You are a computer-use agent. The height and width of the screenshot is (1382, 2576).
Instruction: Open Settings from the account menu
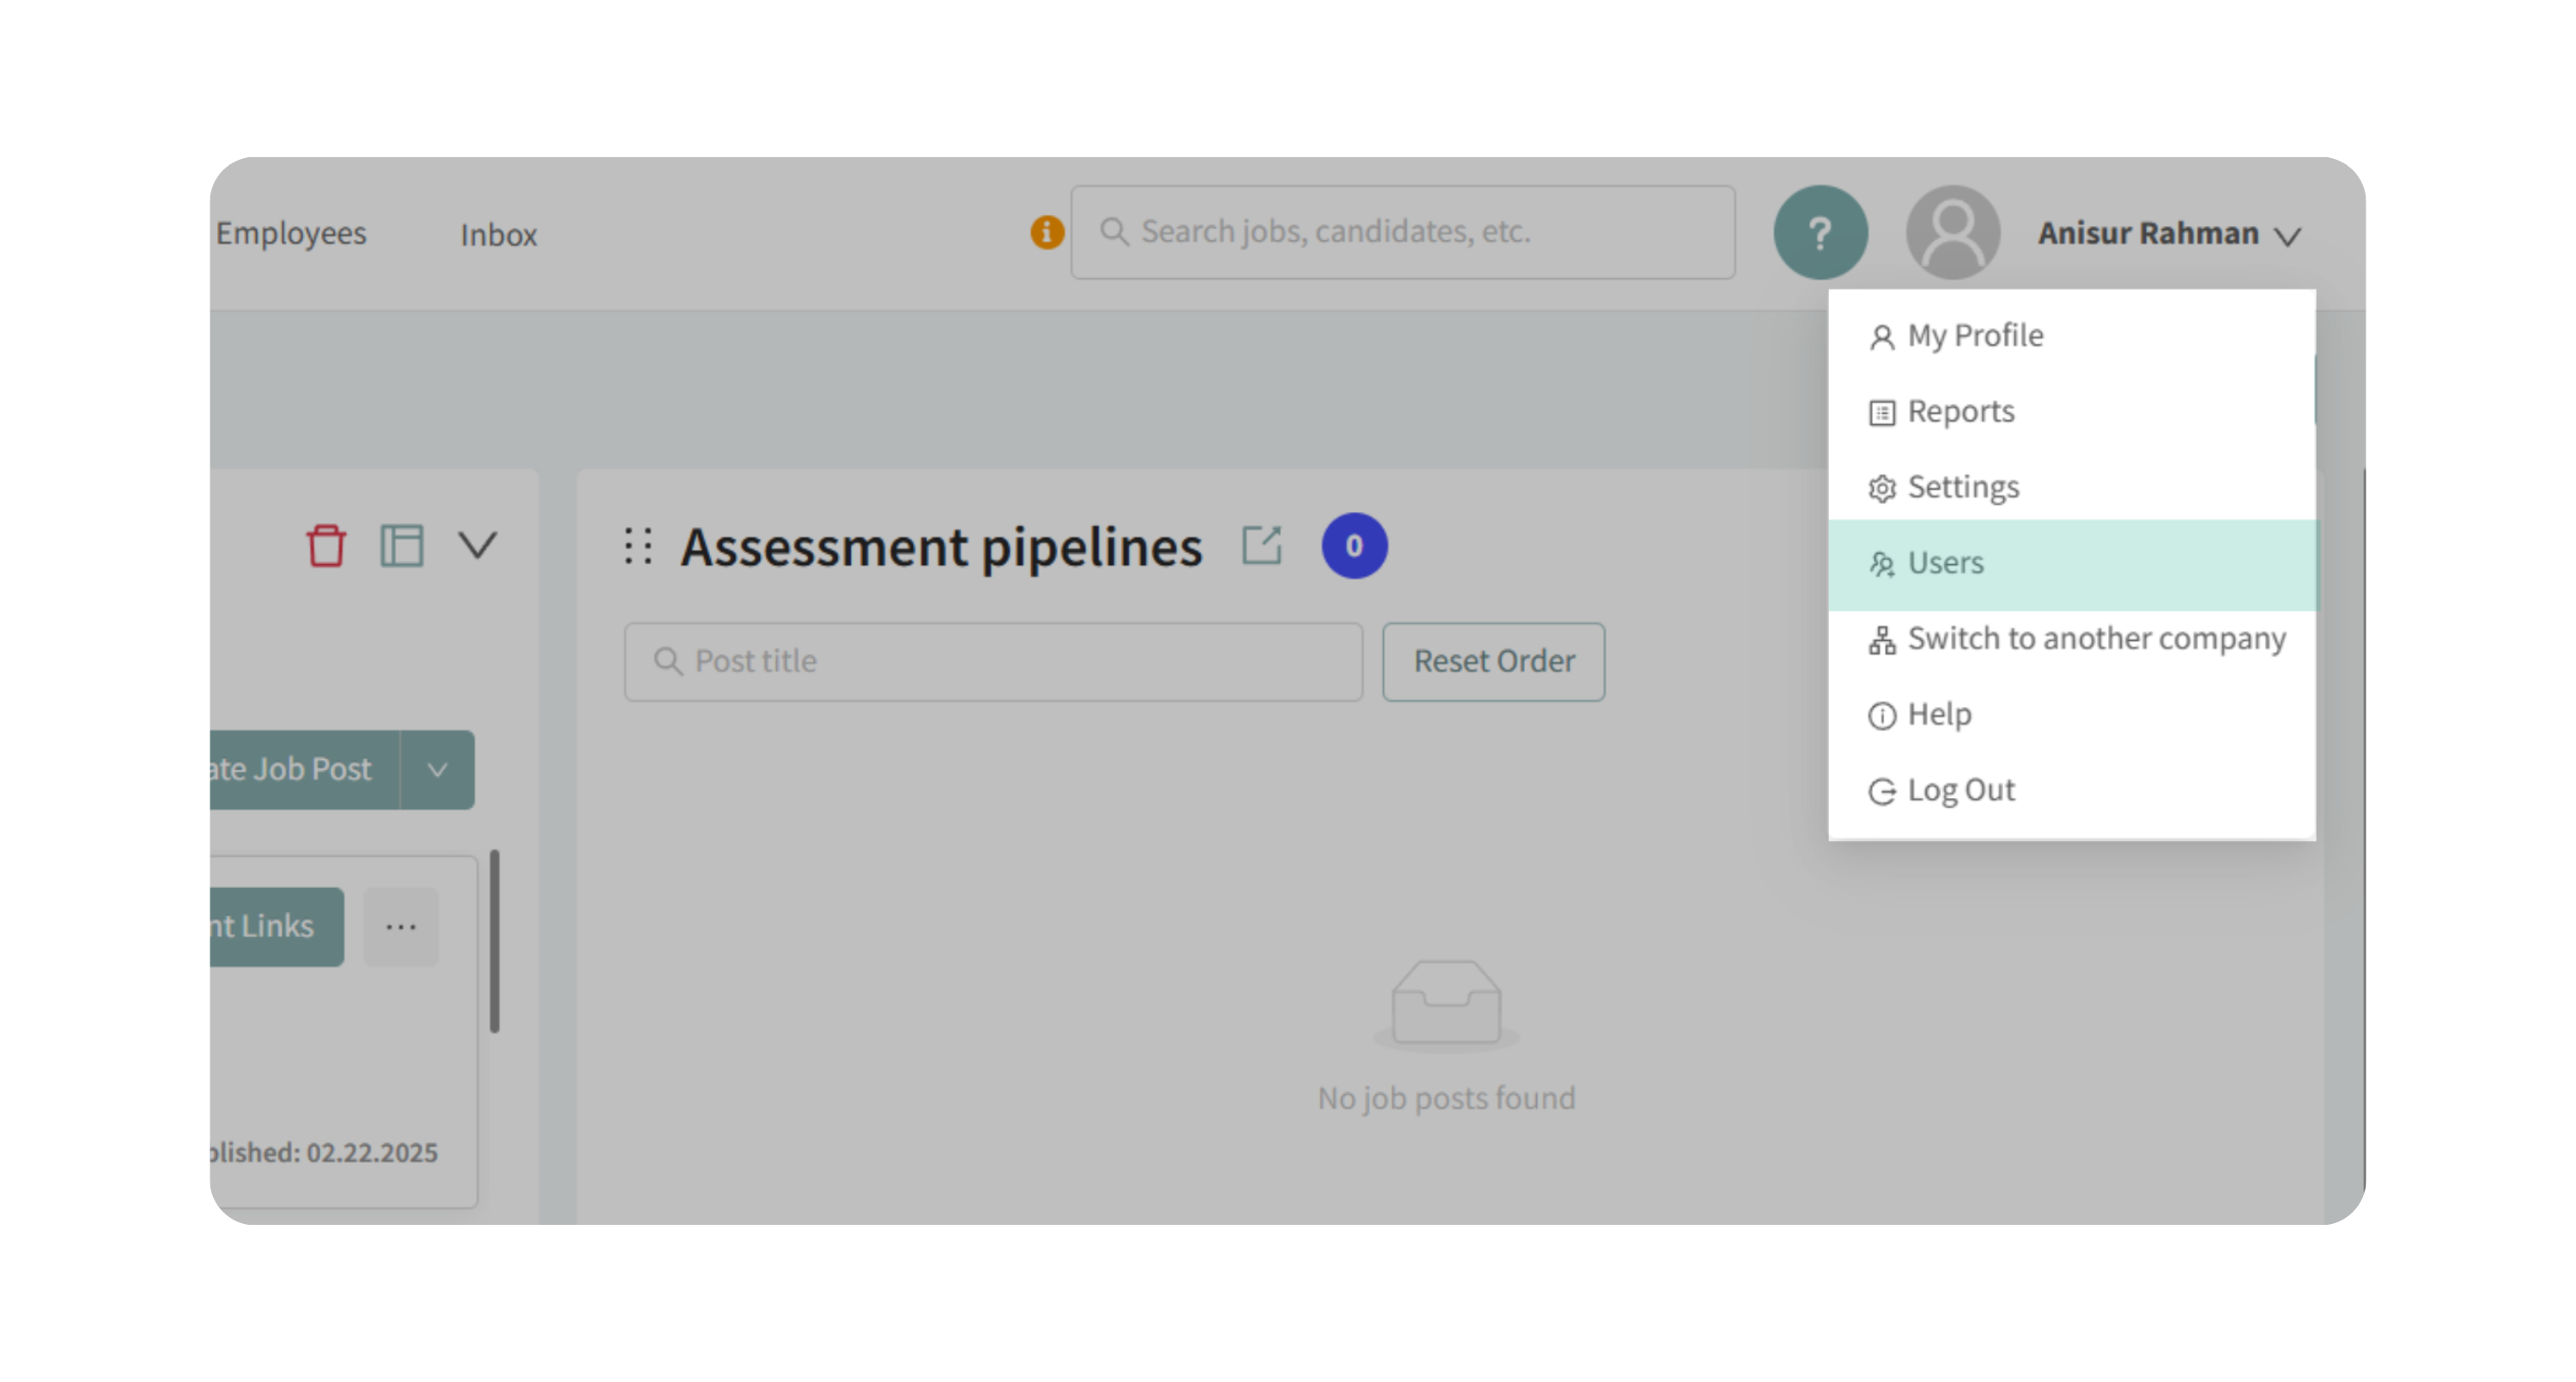1962,488
